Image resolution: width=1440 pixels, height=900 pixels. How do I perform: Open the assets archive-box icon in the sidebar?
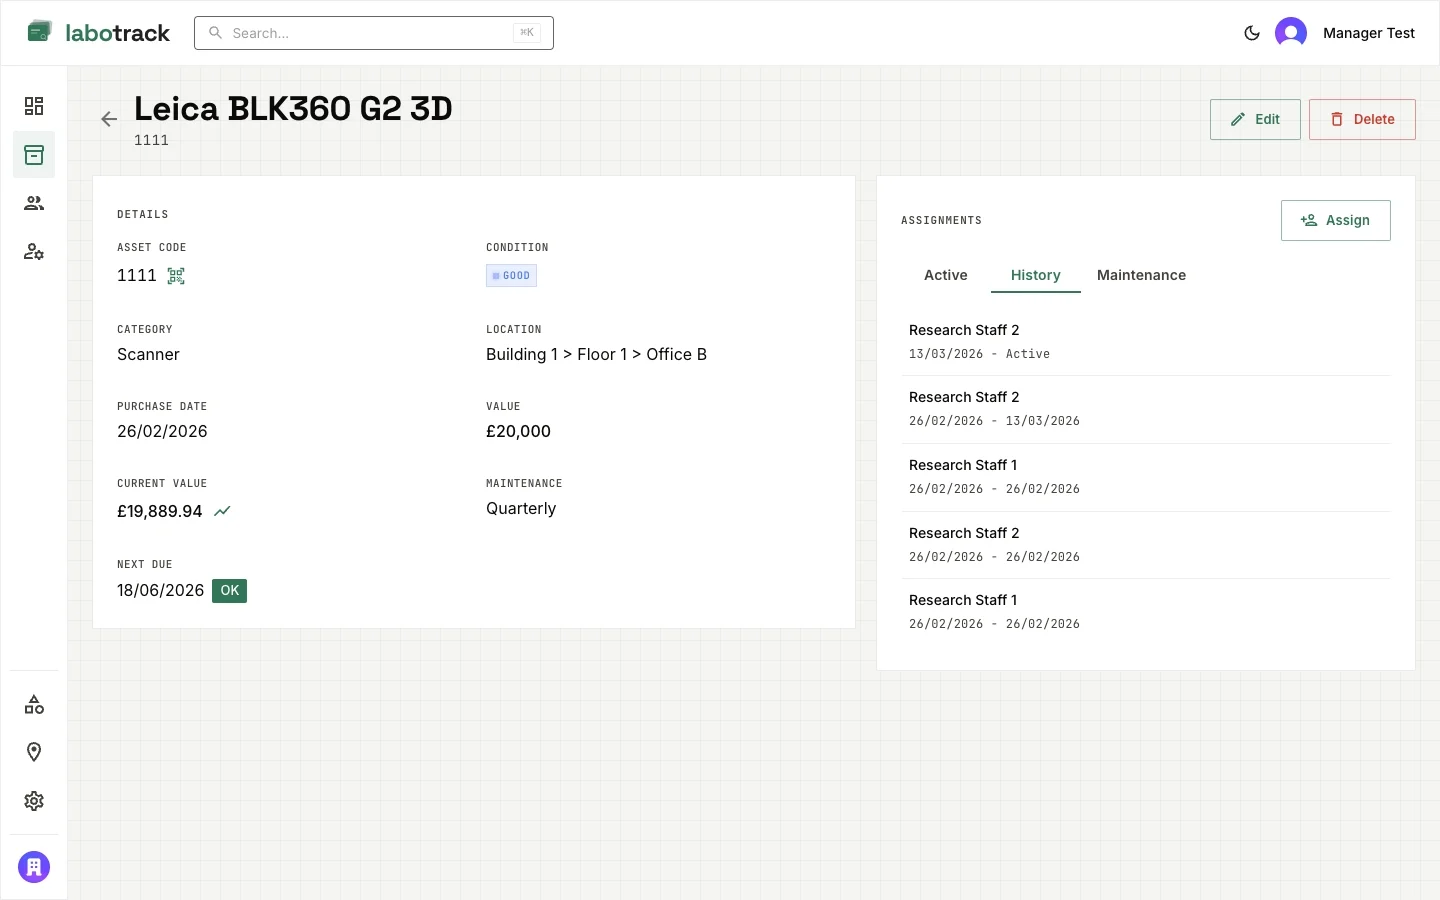pos(34,155)
